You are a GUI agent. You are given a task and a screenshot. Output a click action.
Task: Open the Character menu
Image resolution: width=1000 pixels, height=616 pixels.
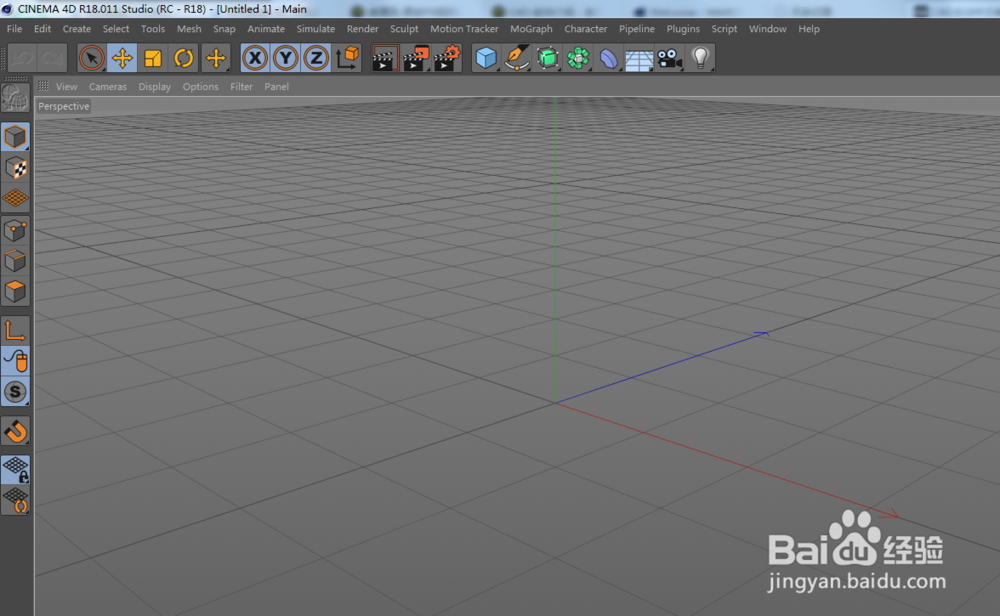585,29
